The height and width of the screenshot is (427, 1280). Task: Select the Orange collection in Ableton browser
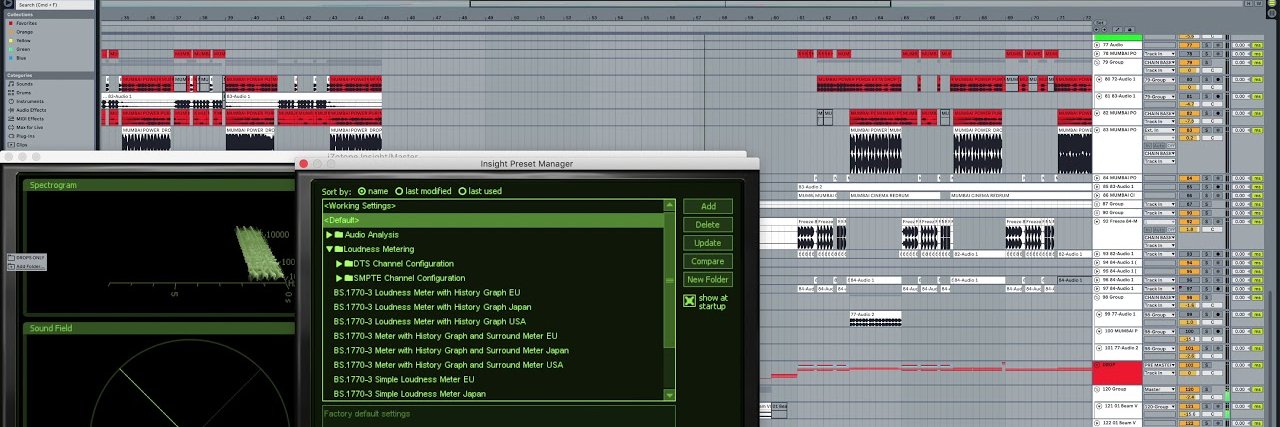[x=24, y=31]
